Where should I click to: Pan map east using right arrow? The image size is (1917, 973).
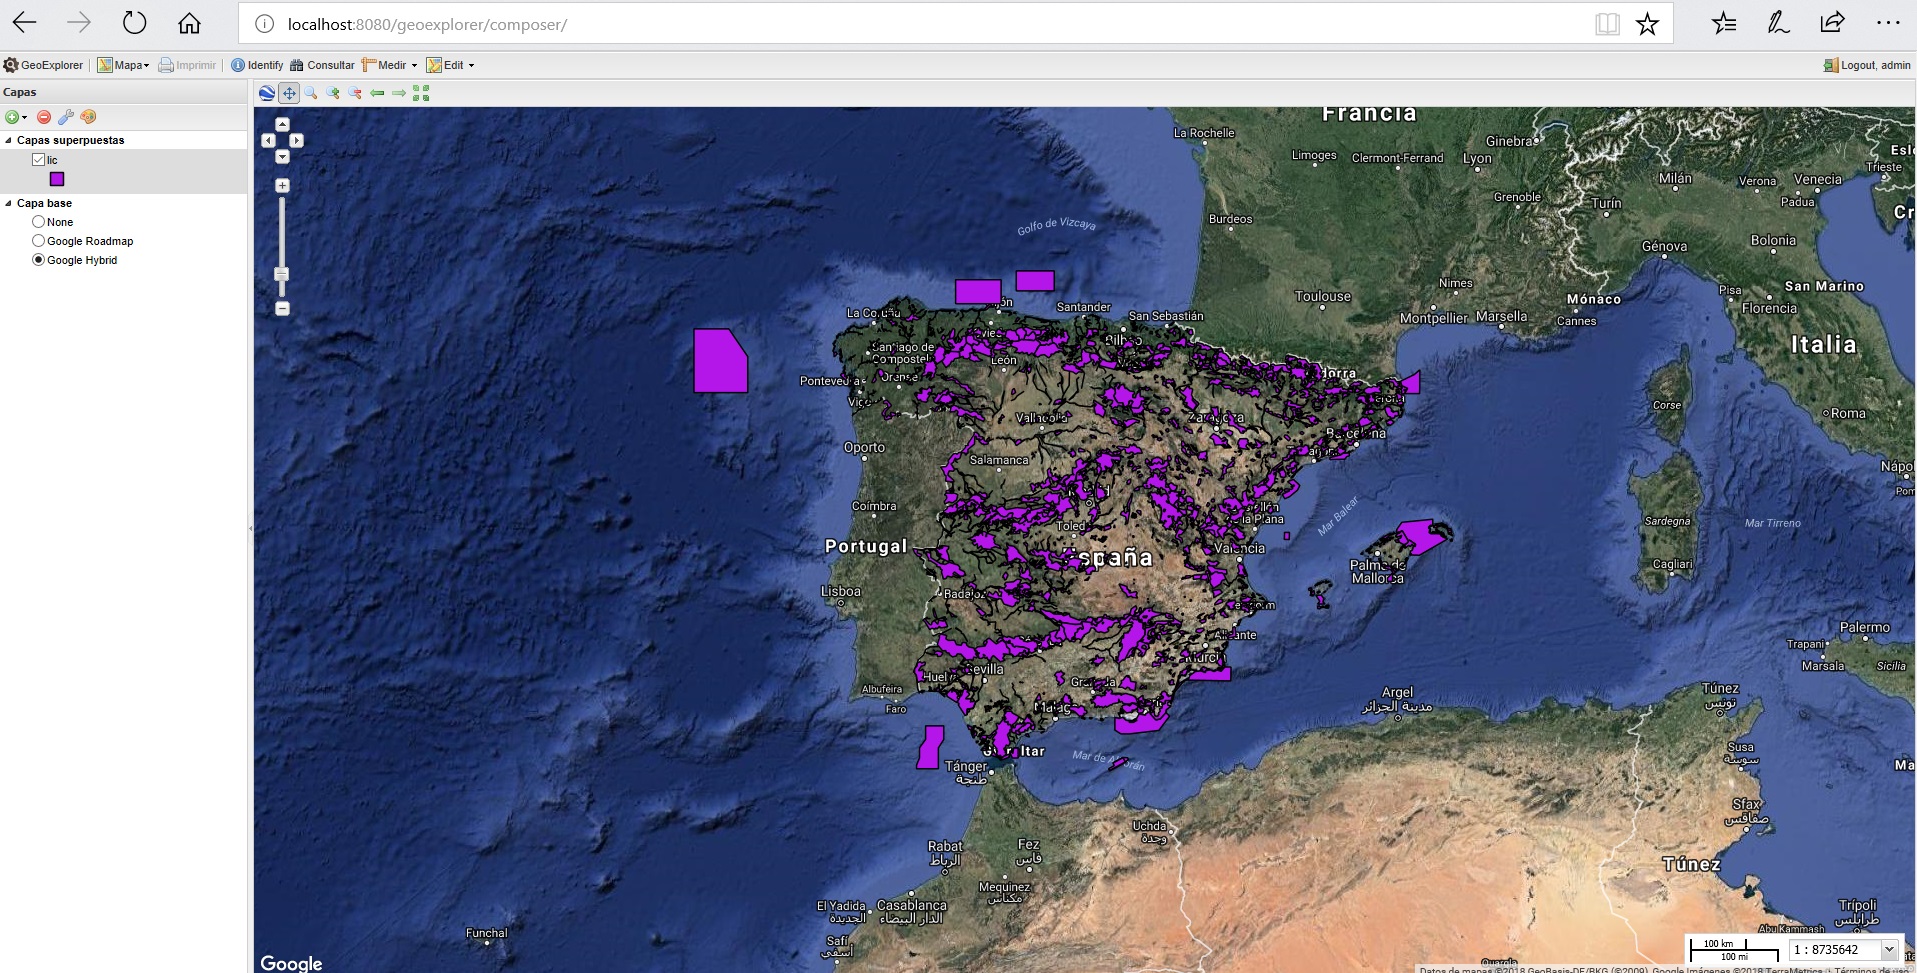point(296,140)
